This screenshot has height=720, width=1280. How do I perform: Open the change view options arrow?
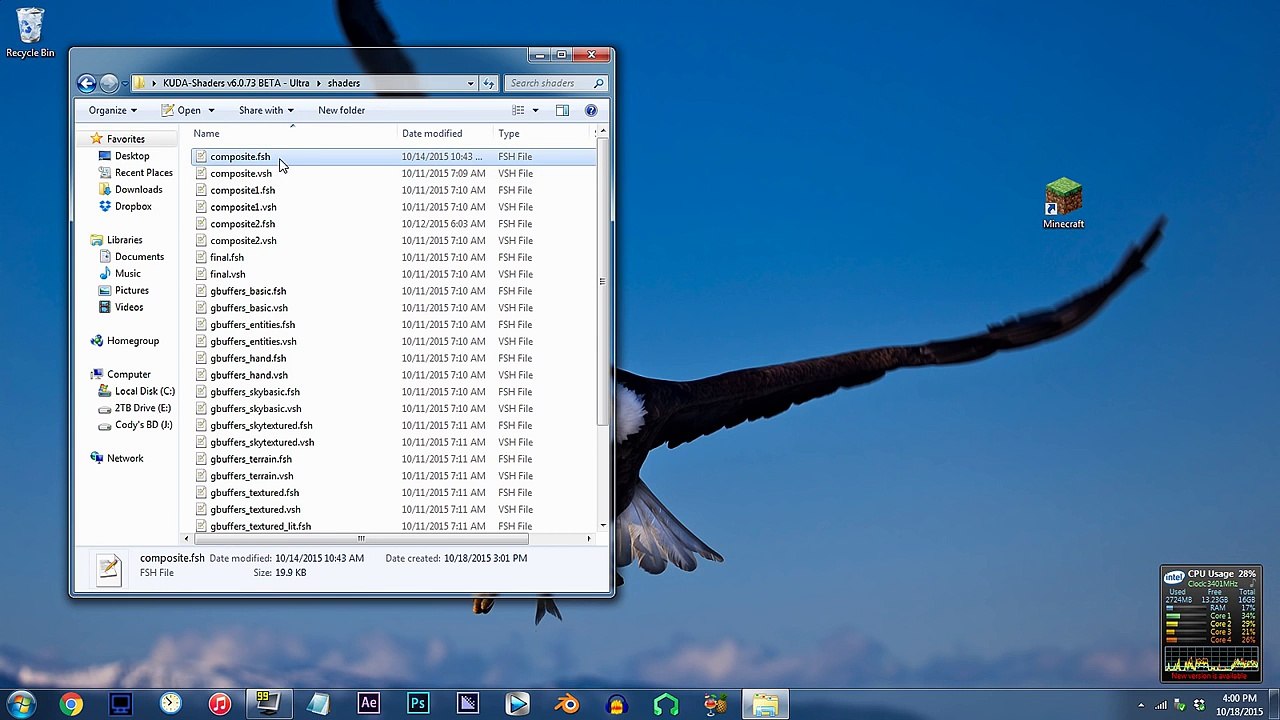pos(535,110)
